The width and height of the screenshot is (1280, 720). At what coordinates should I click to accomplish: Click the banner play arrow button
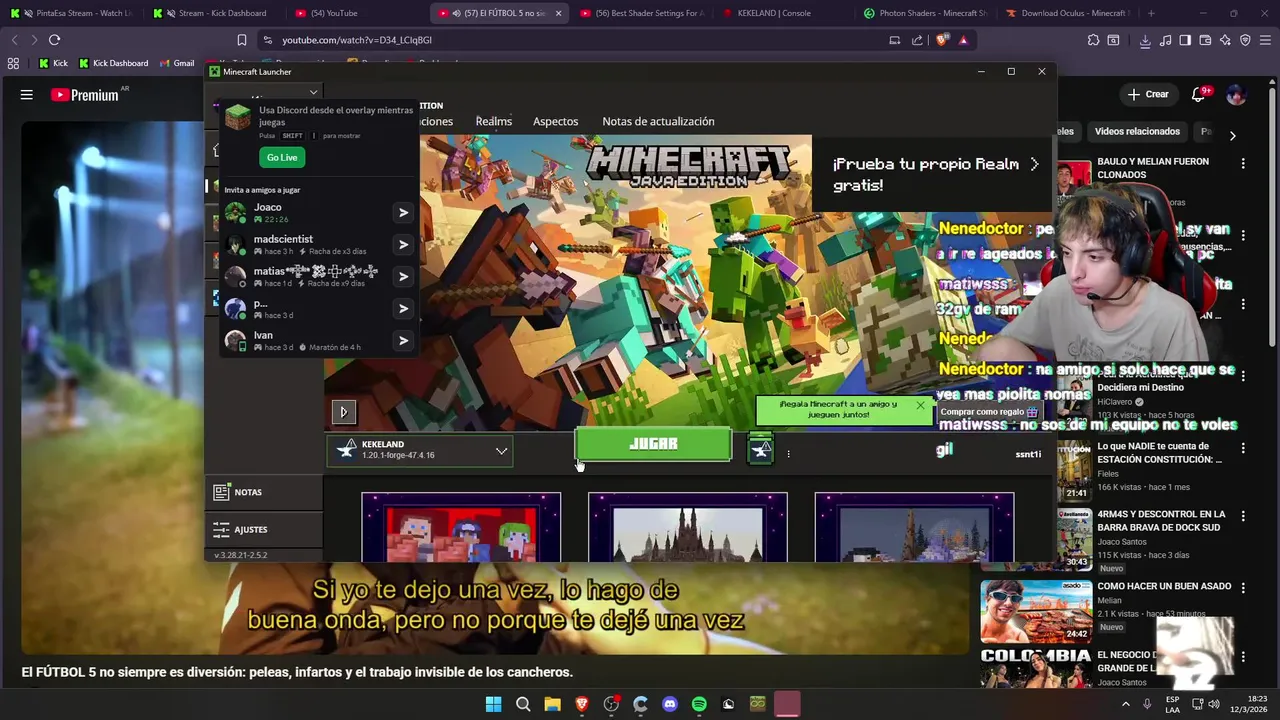(x=343, y=411)
